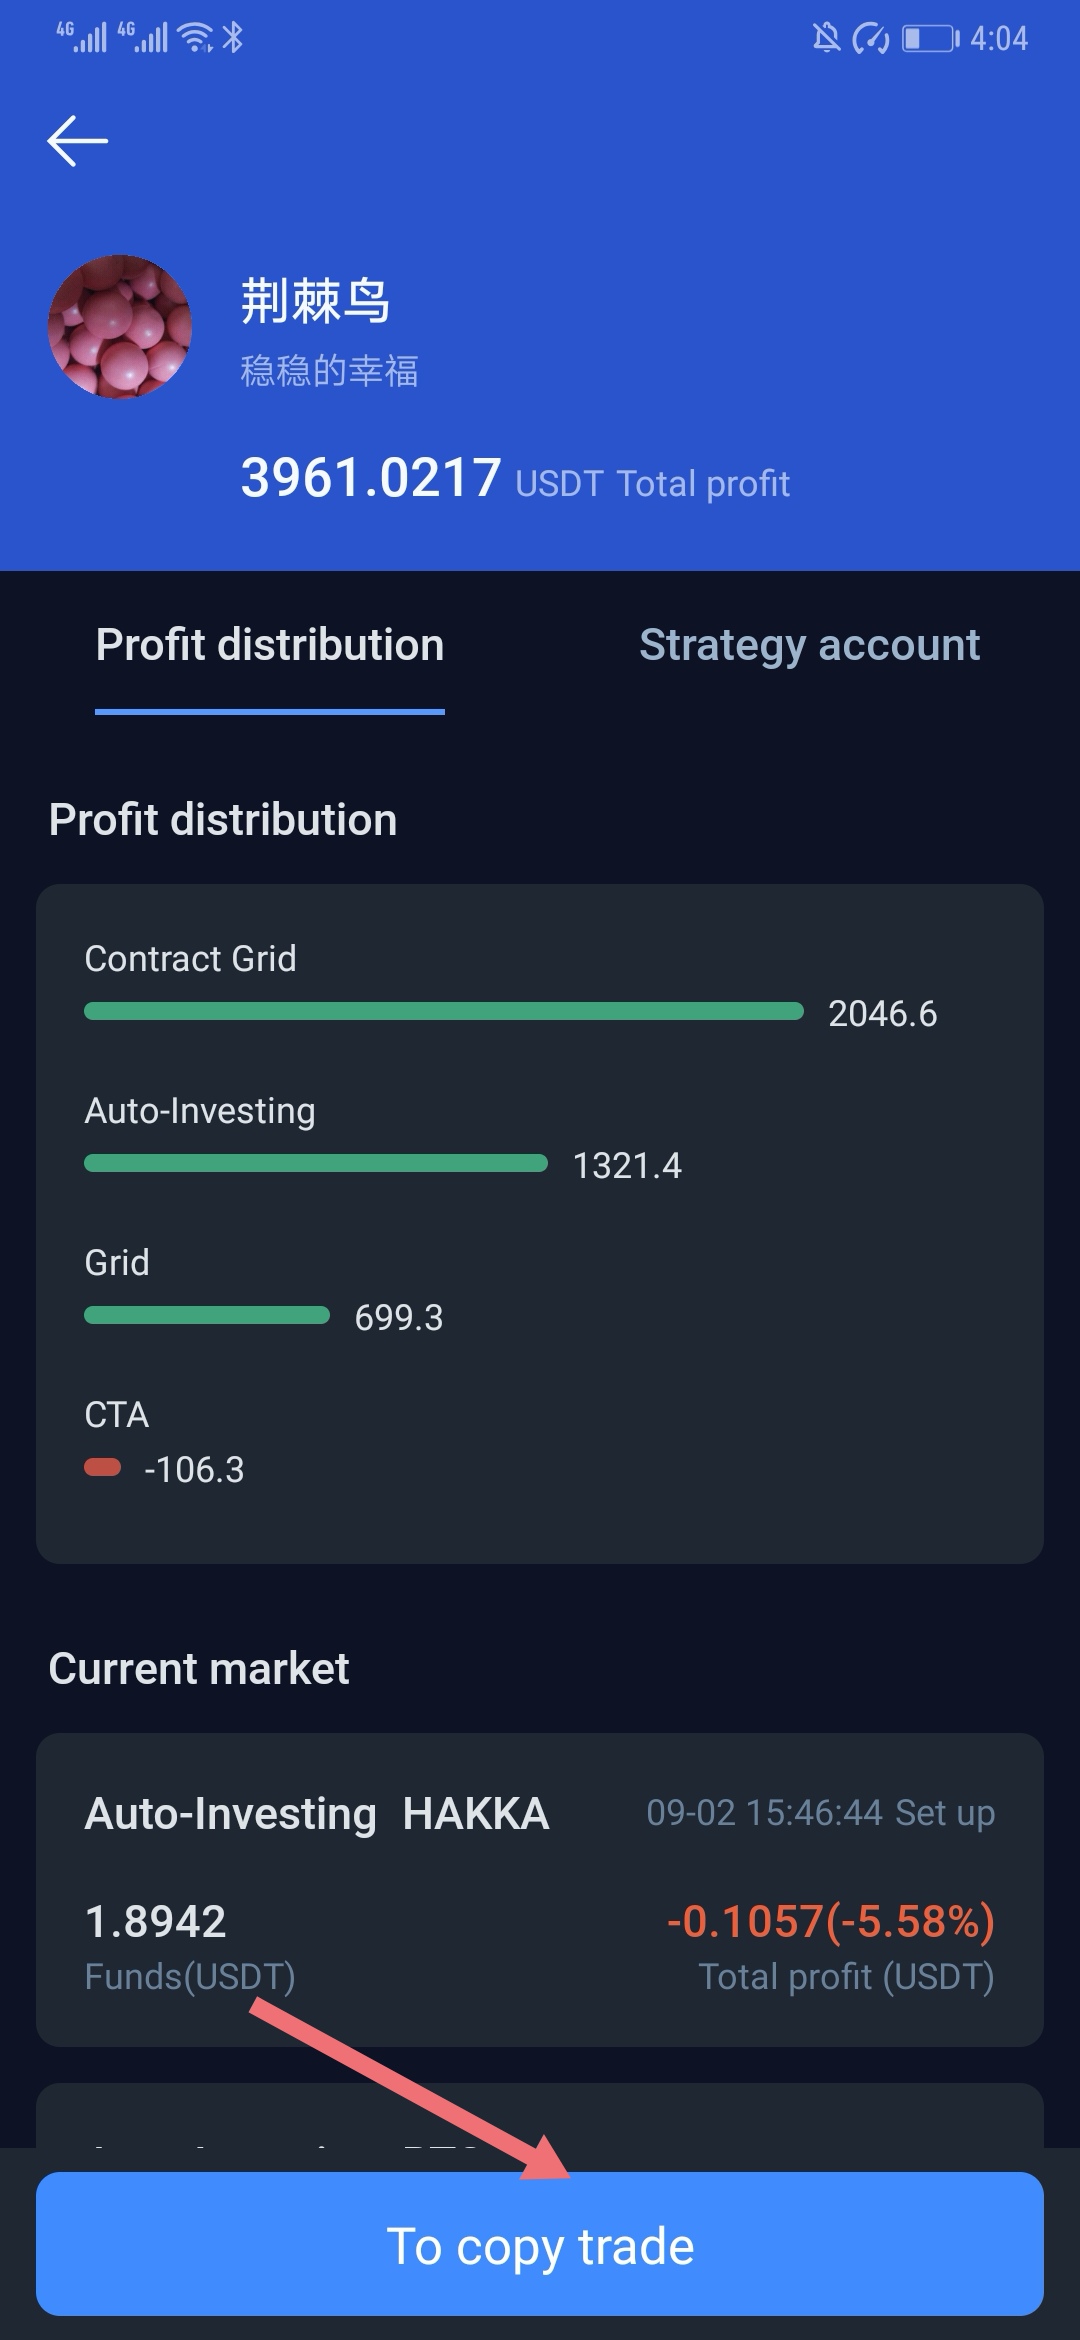The image size is (1080, 2340).
Task: Tap the Bluetooth status icon
Action: point(233,38)
